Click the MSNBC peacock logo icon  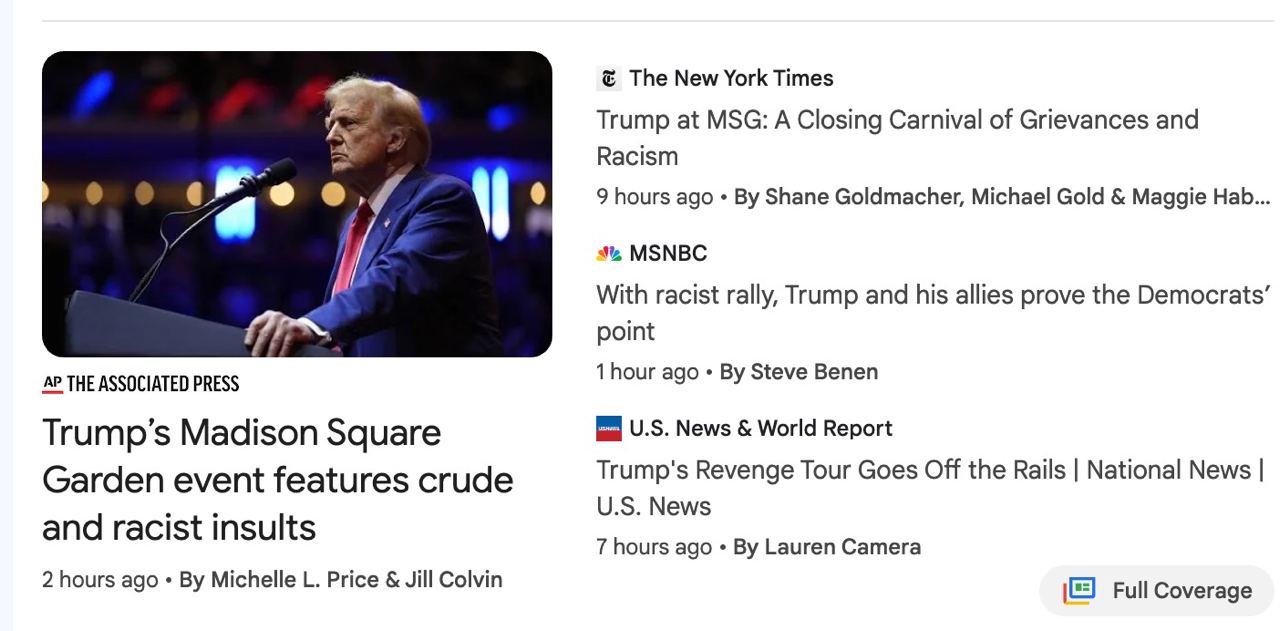(608, 254)
